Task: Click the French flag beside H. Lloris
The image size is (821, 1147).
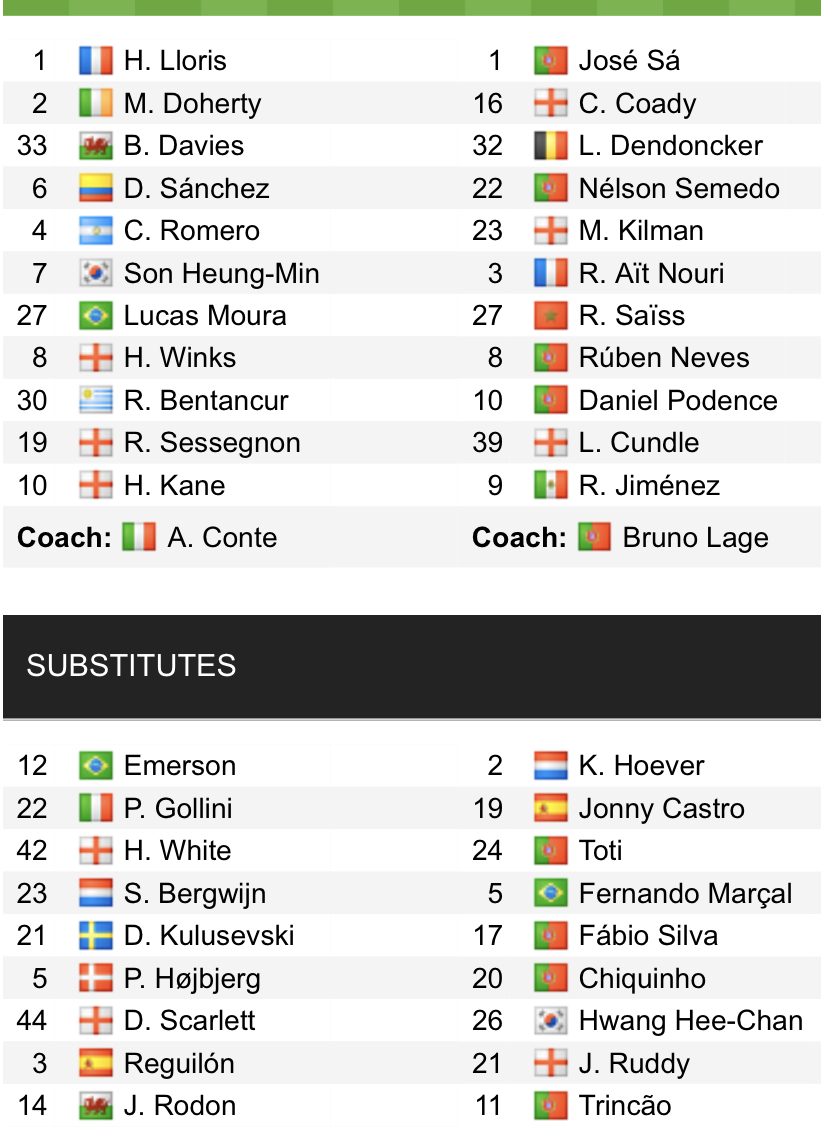Action: point(96,61)
